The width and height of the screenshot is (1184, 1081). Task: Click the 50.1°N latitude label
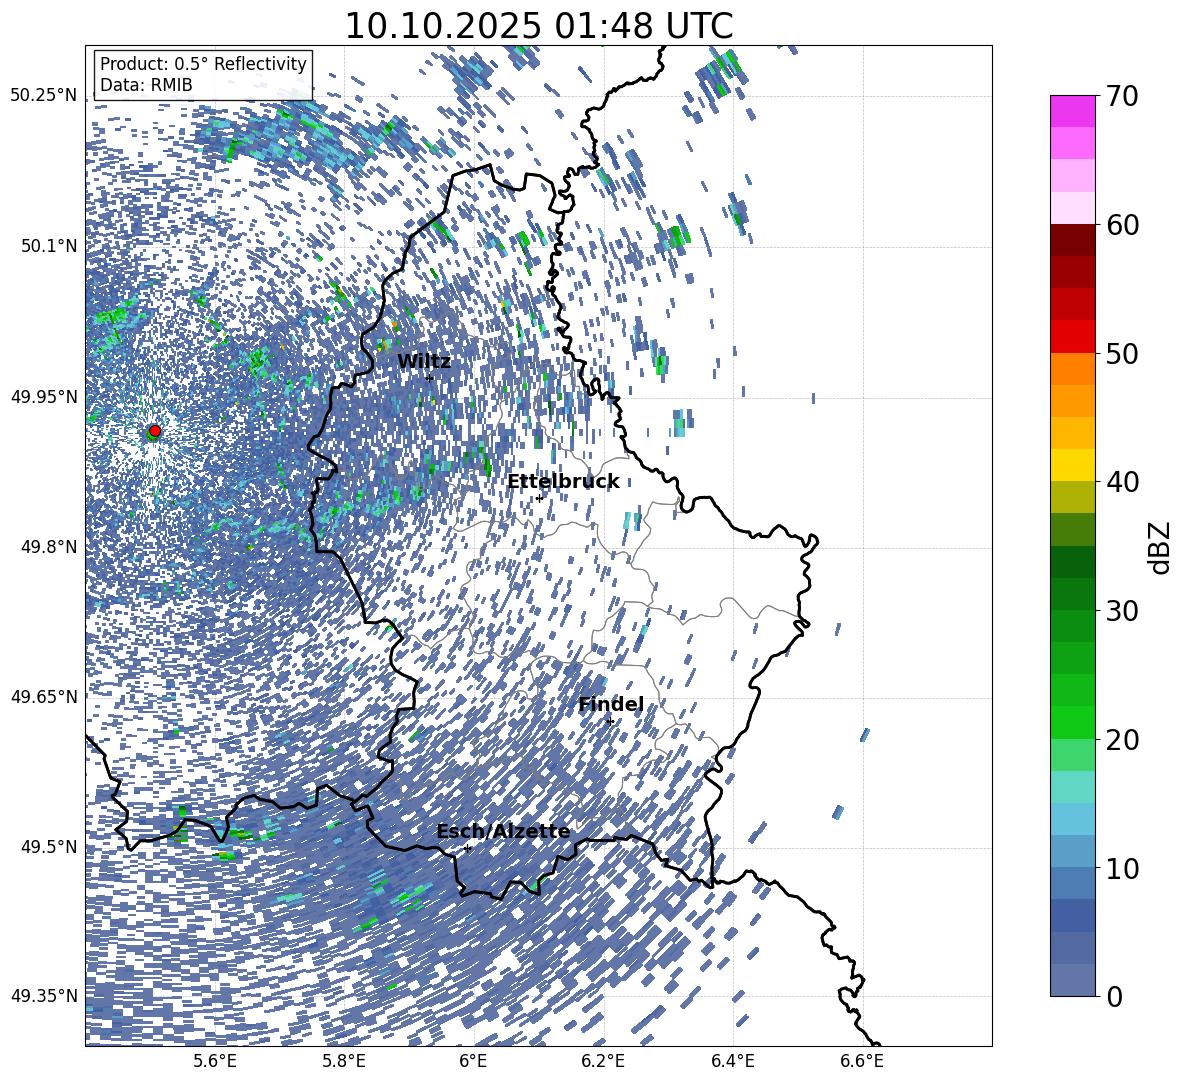[48, 246]
